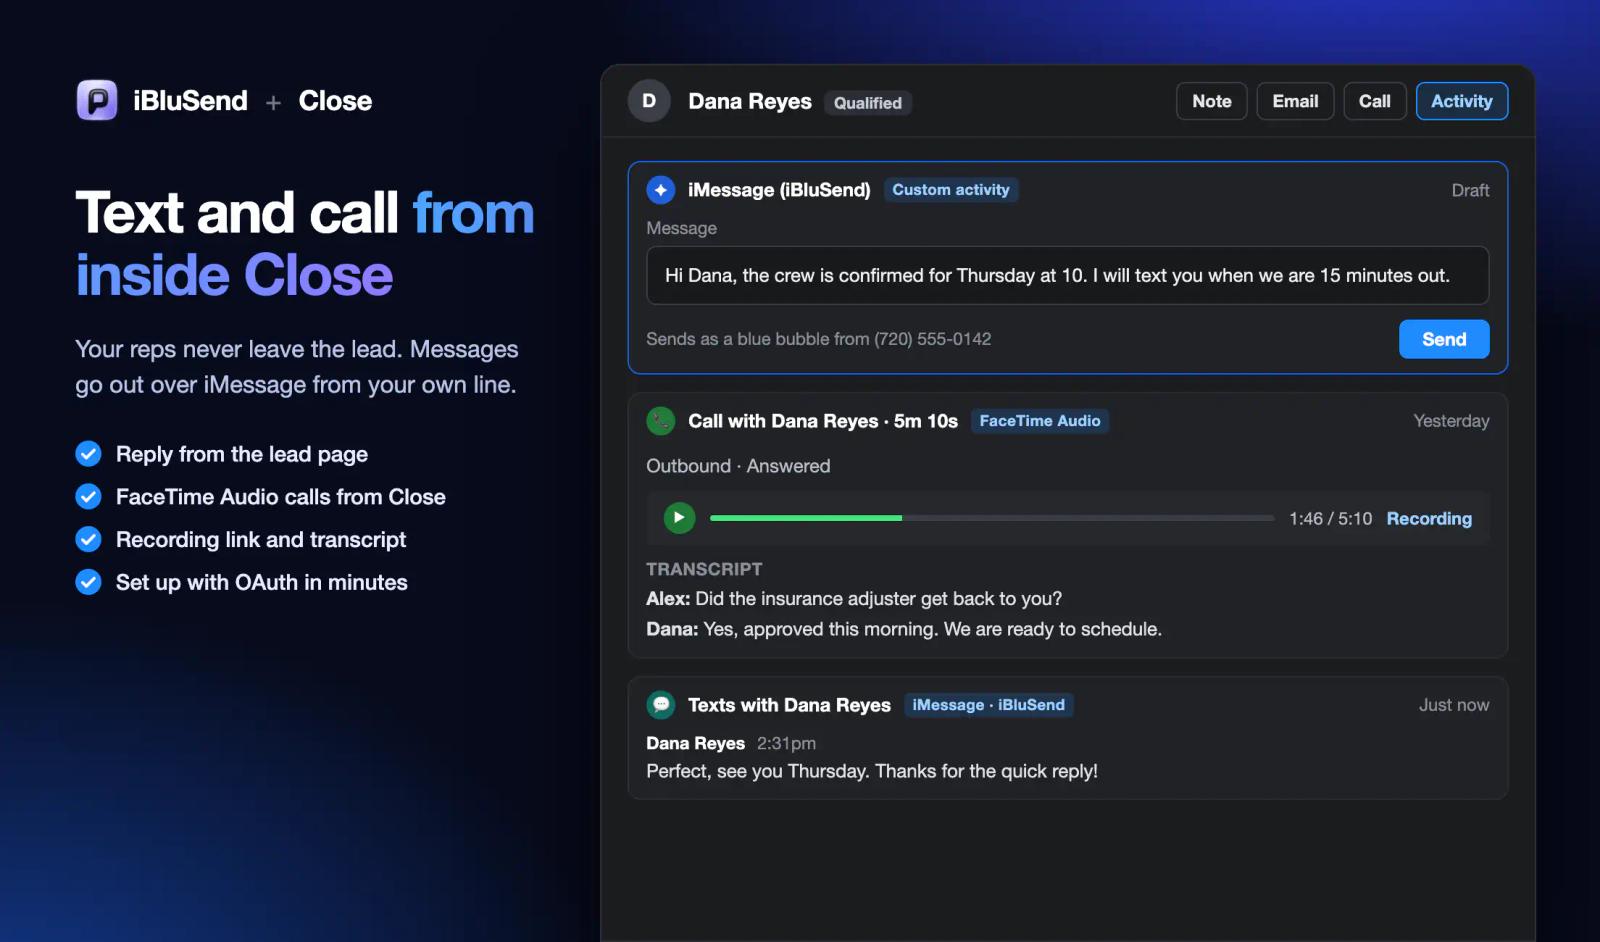This screenshot has height=942, width=1600.
Task: Open the Email tab
Action: (1295, 101)
